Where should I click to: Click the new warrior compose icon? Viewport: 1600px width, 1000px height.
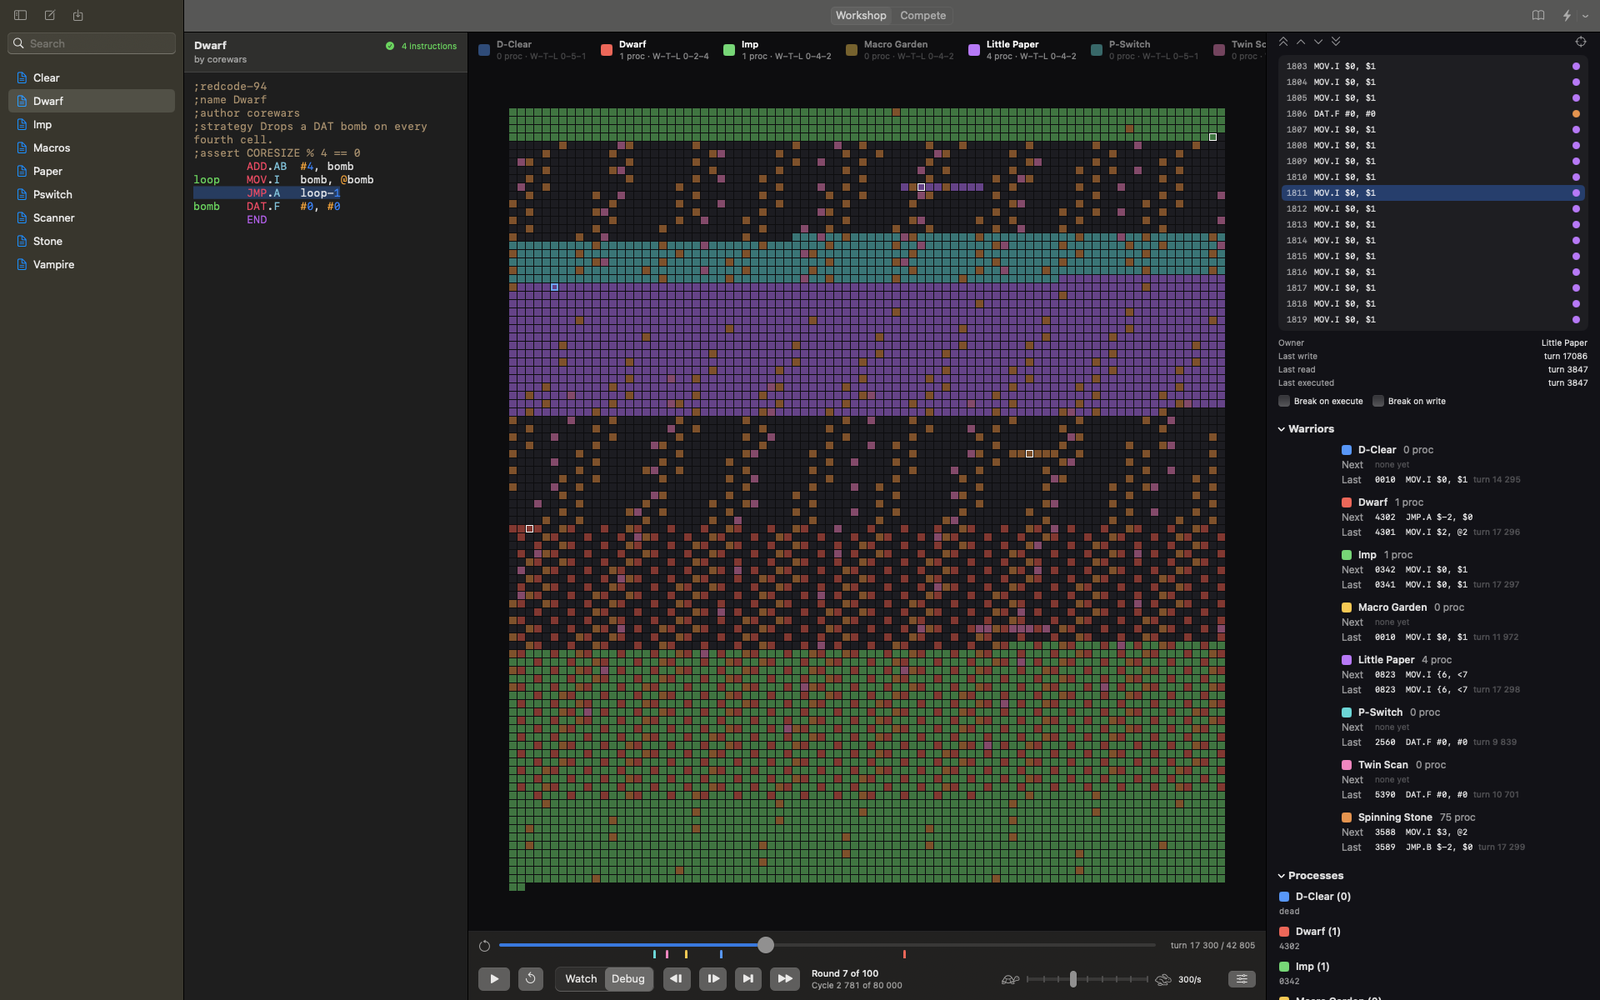pos(50,15)
